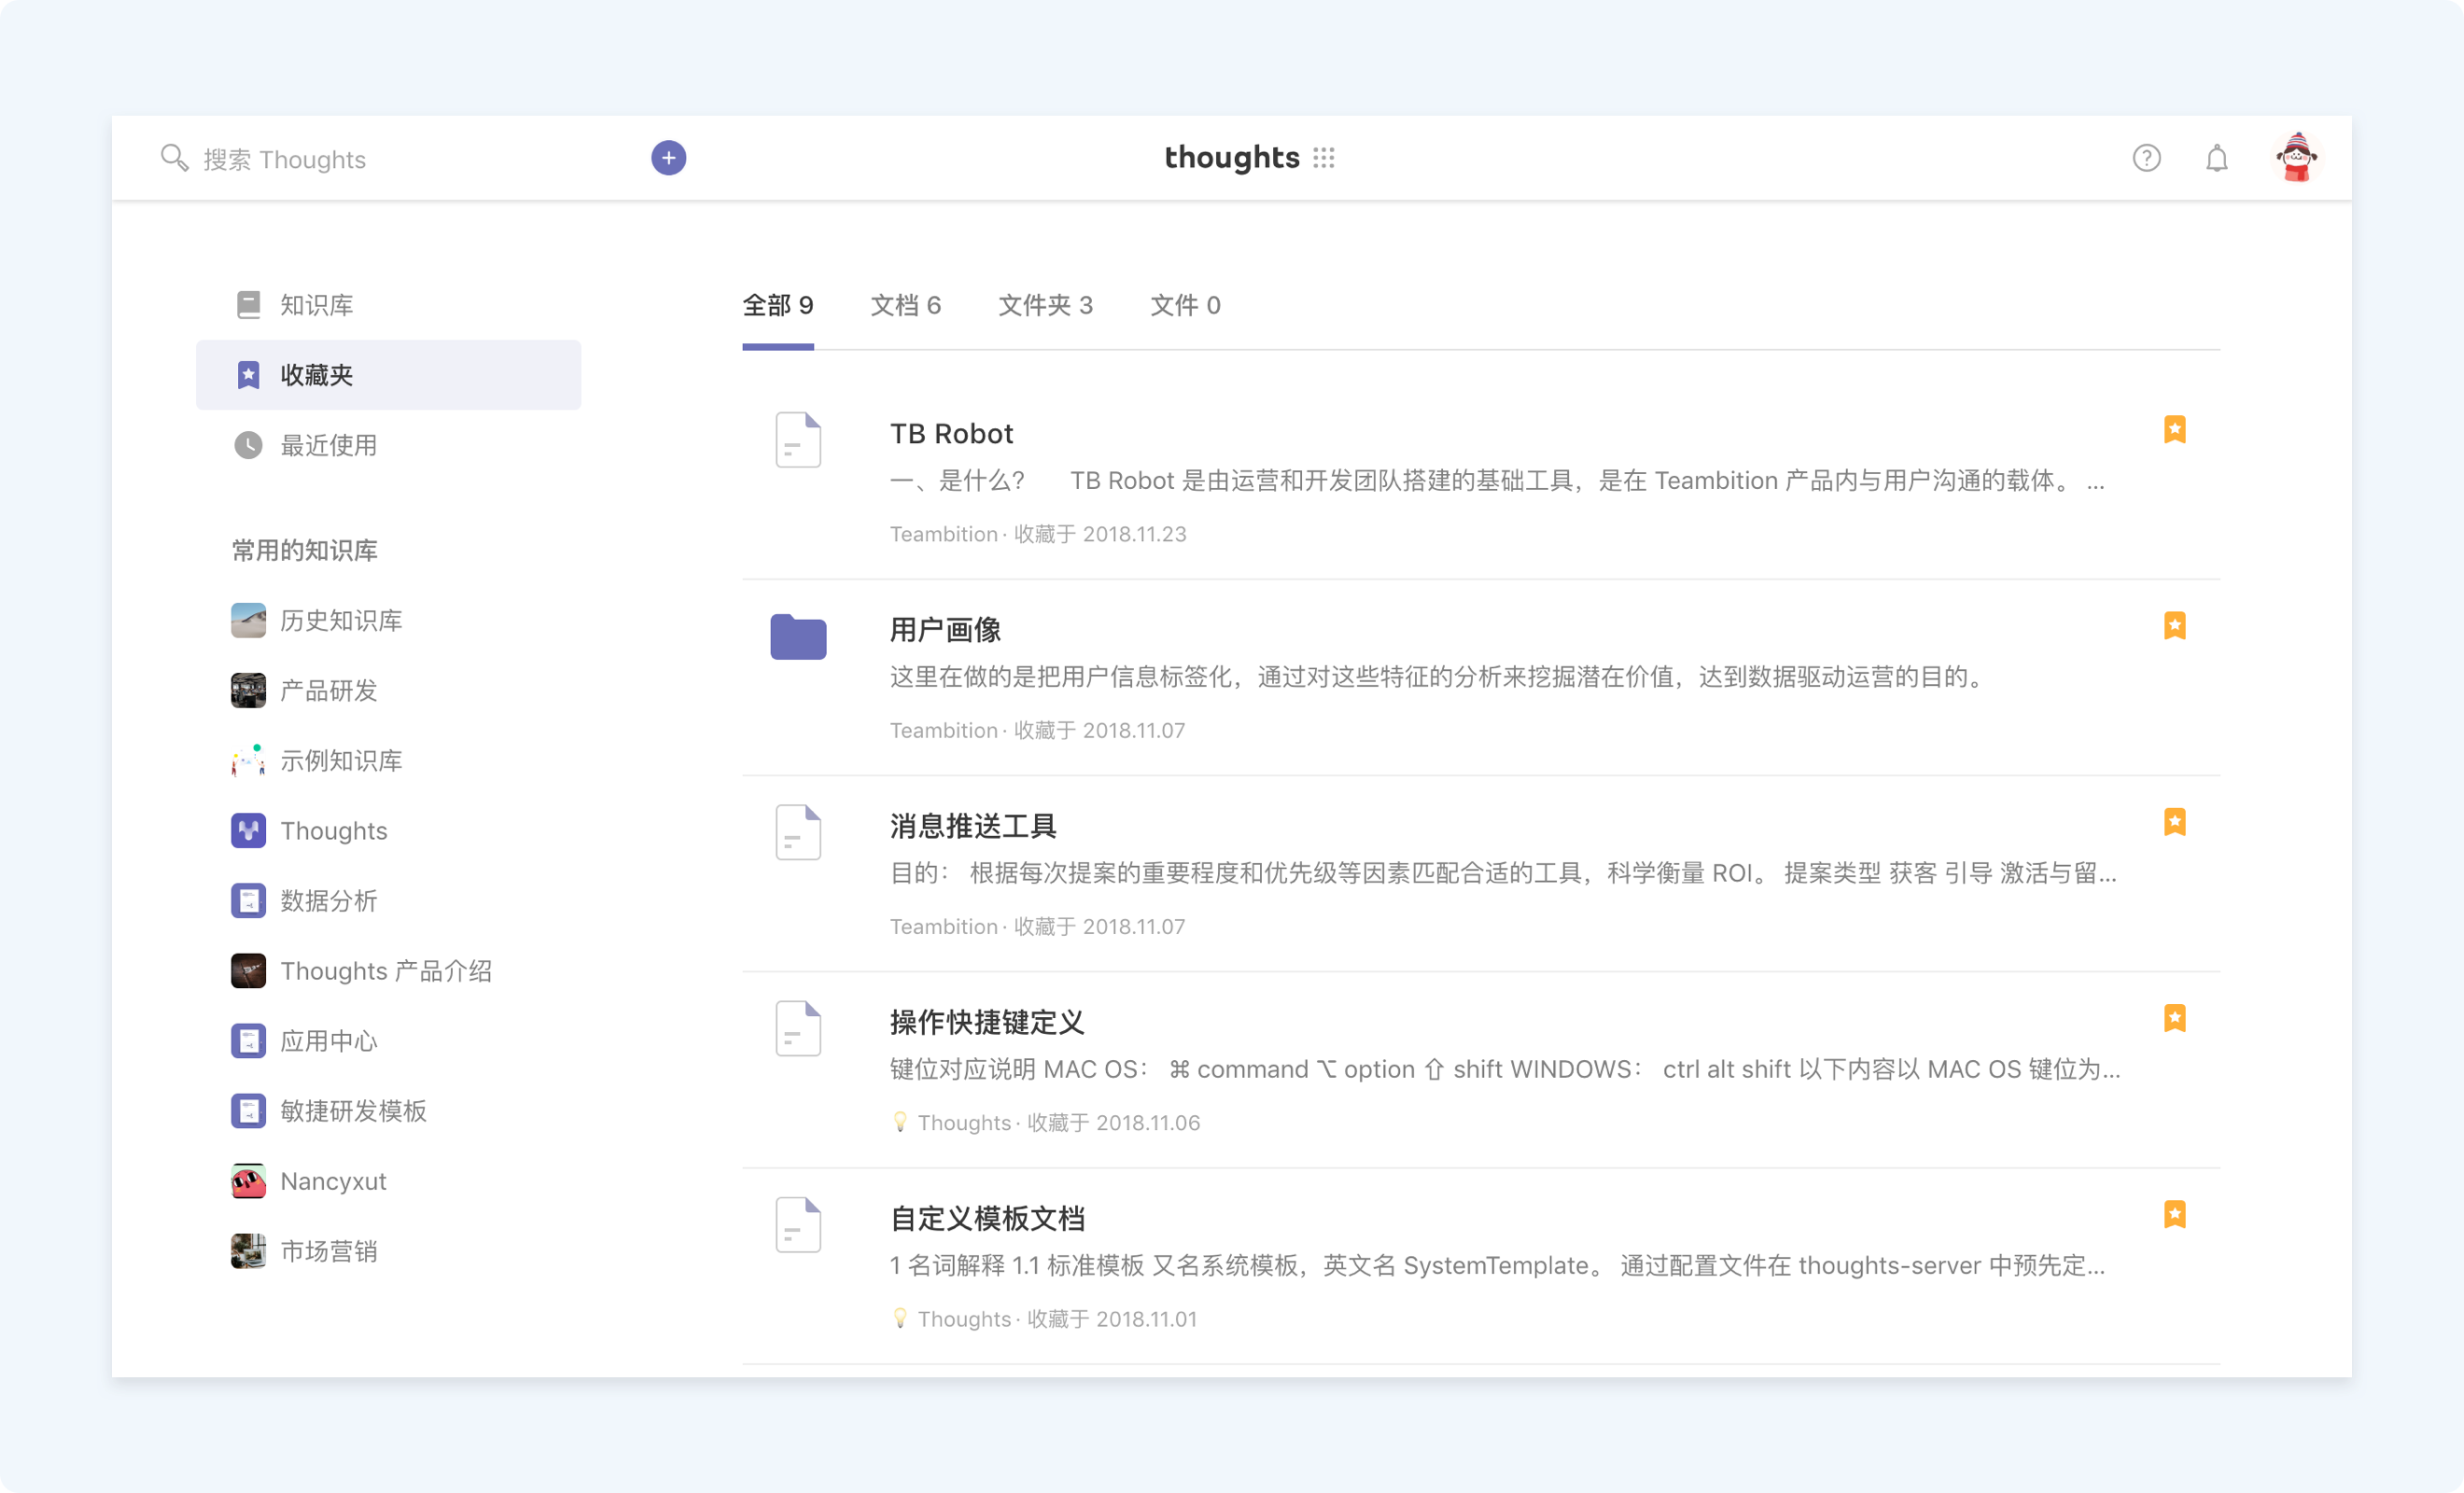
Task: Switch to the 文件 0 tab
Action: pos(1185,305)
